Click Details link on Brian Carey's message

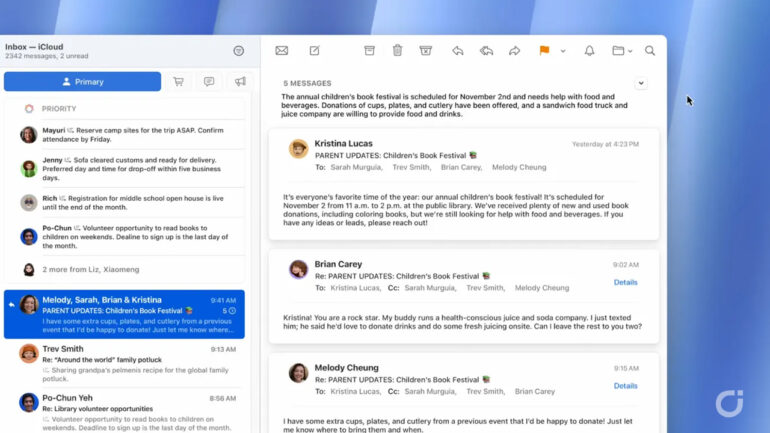pyautogui.click(x=625, y=282)
